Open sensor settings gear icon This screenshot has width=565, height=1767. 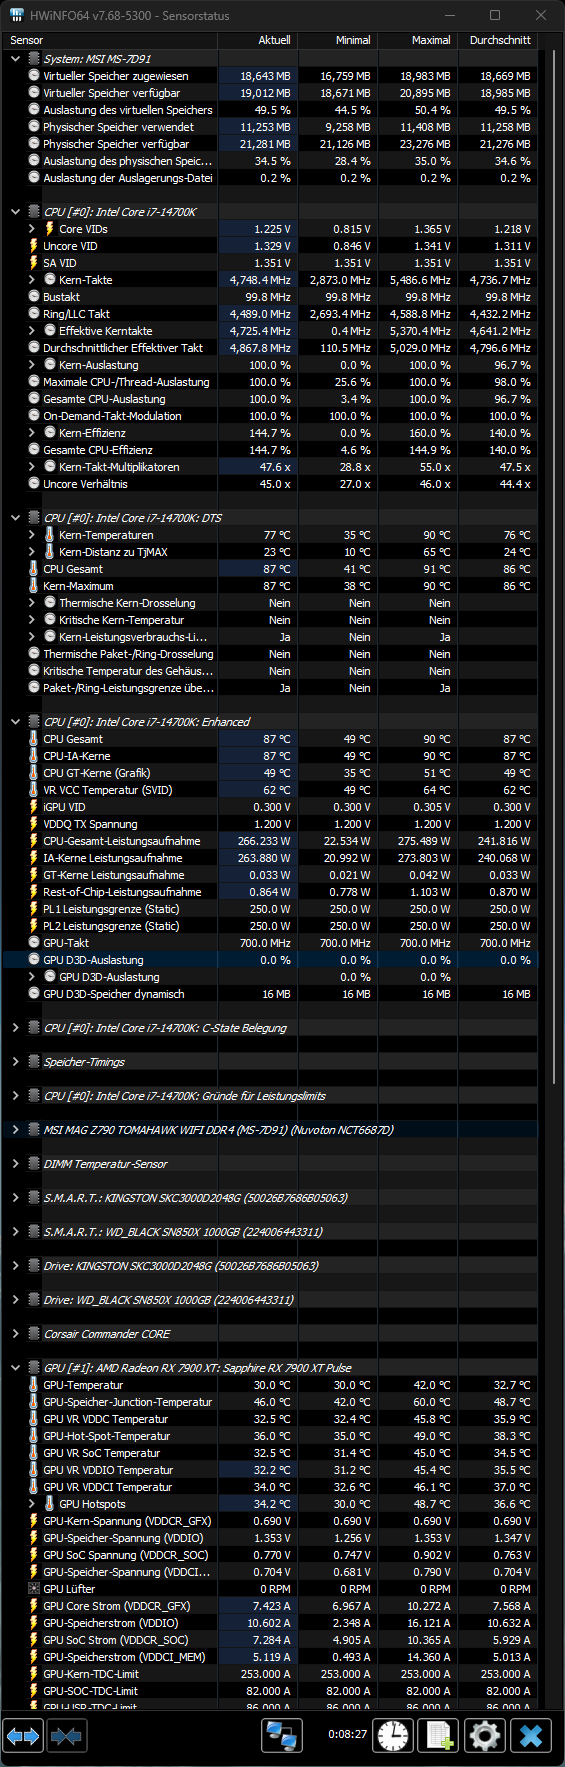485,1736
